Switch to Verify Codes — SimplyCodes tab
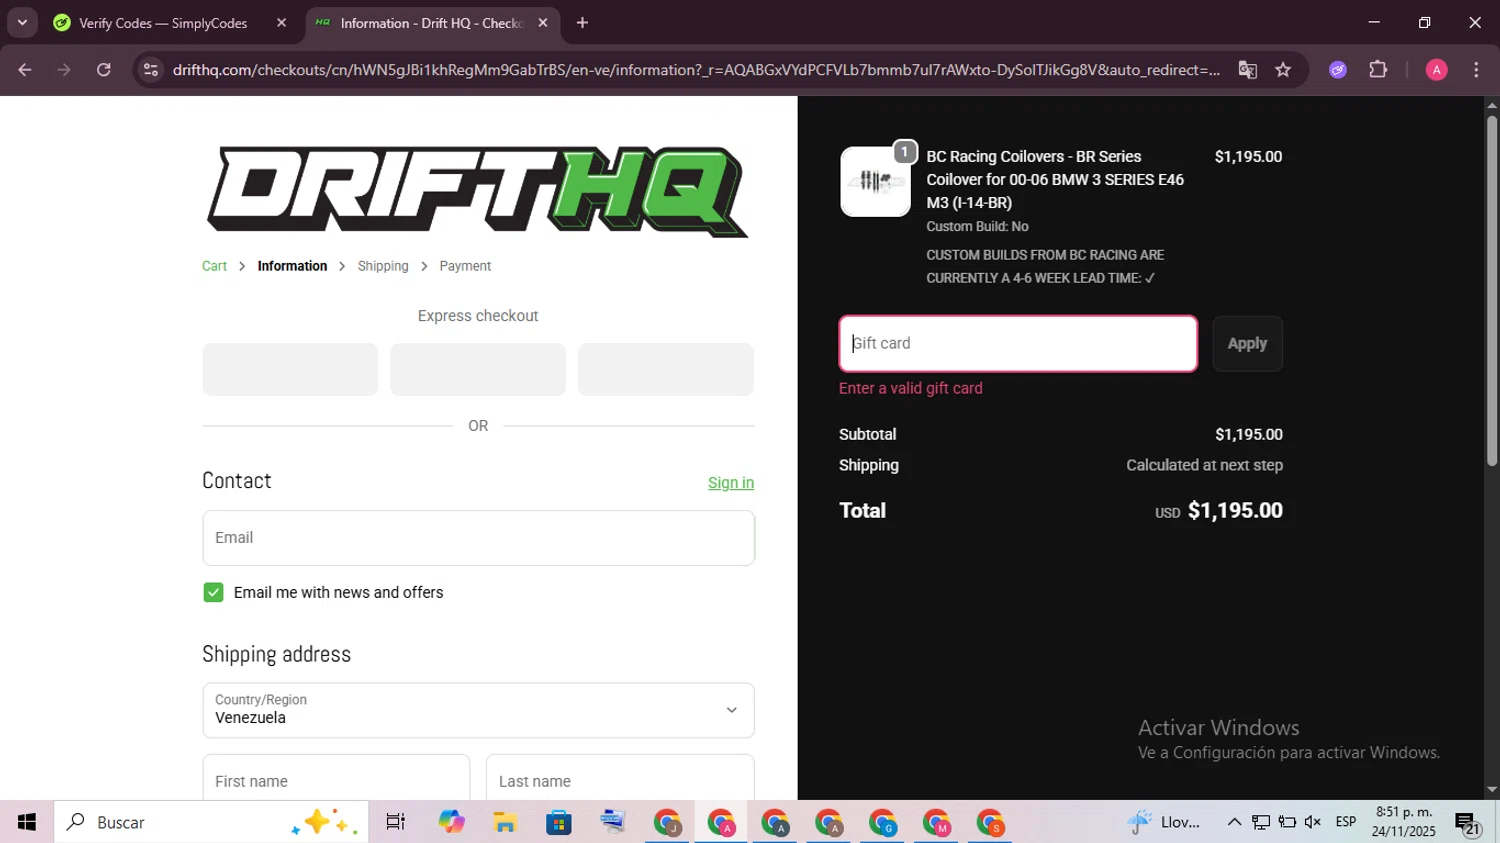The height and width of the screenshot is (843, 1500). pos(163,23)
